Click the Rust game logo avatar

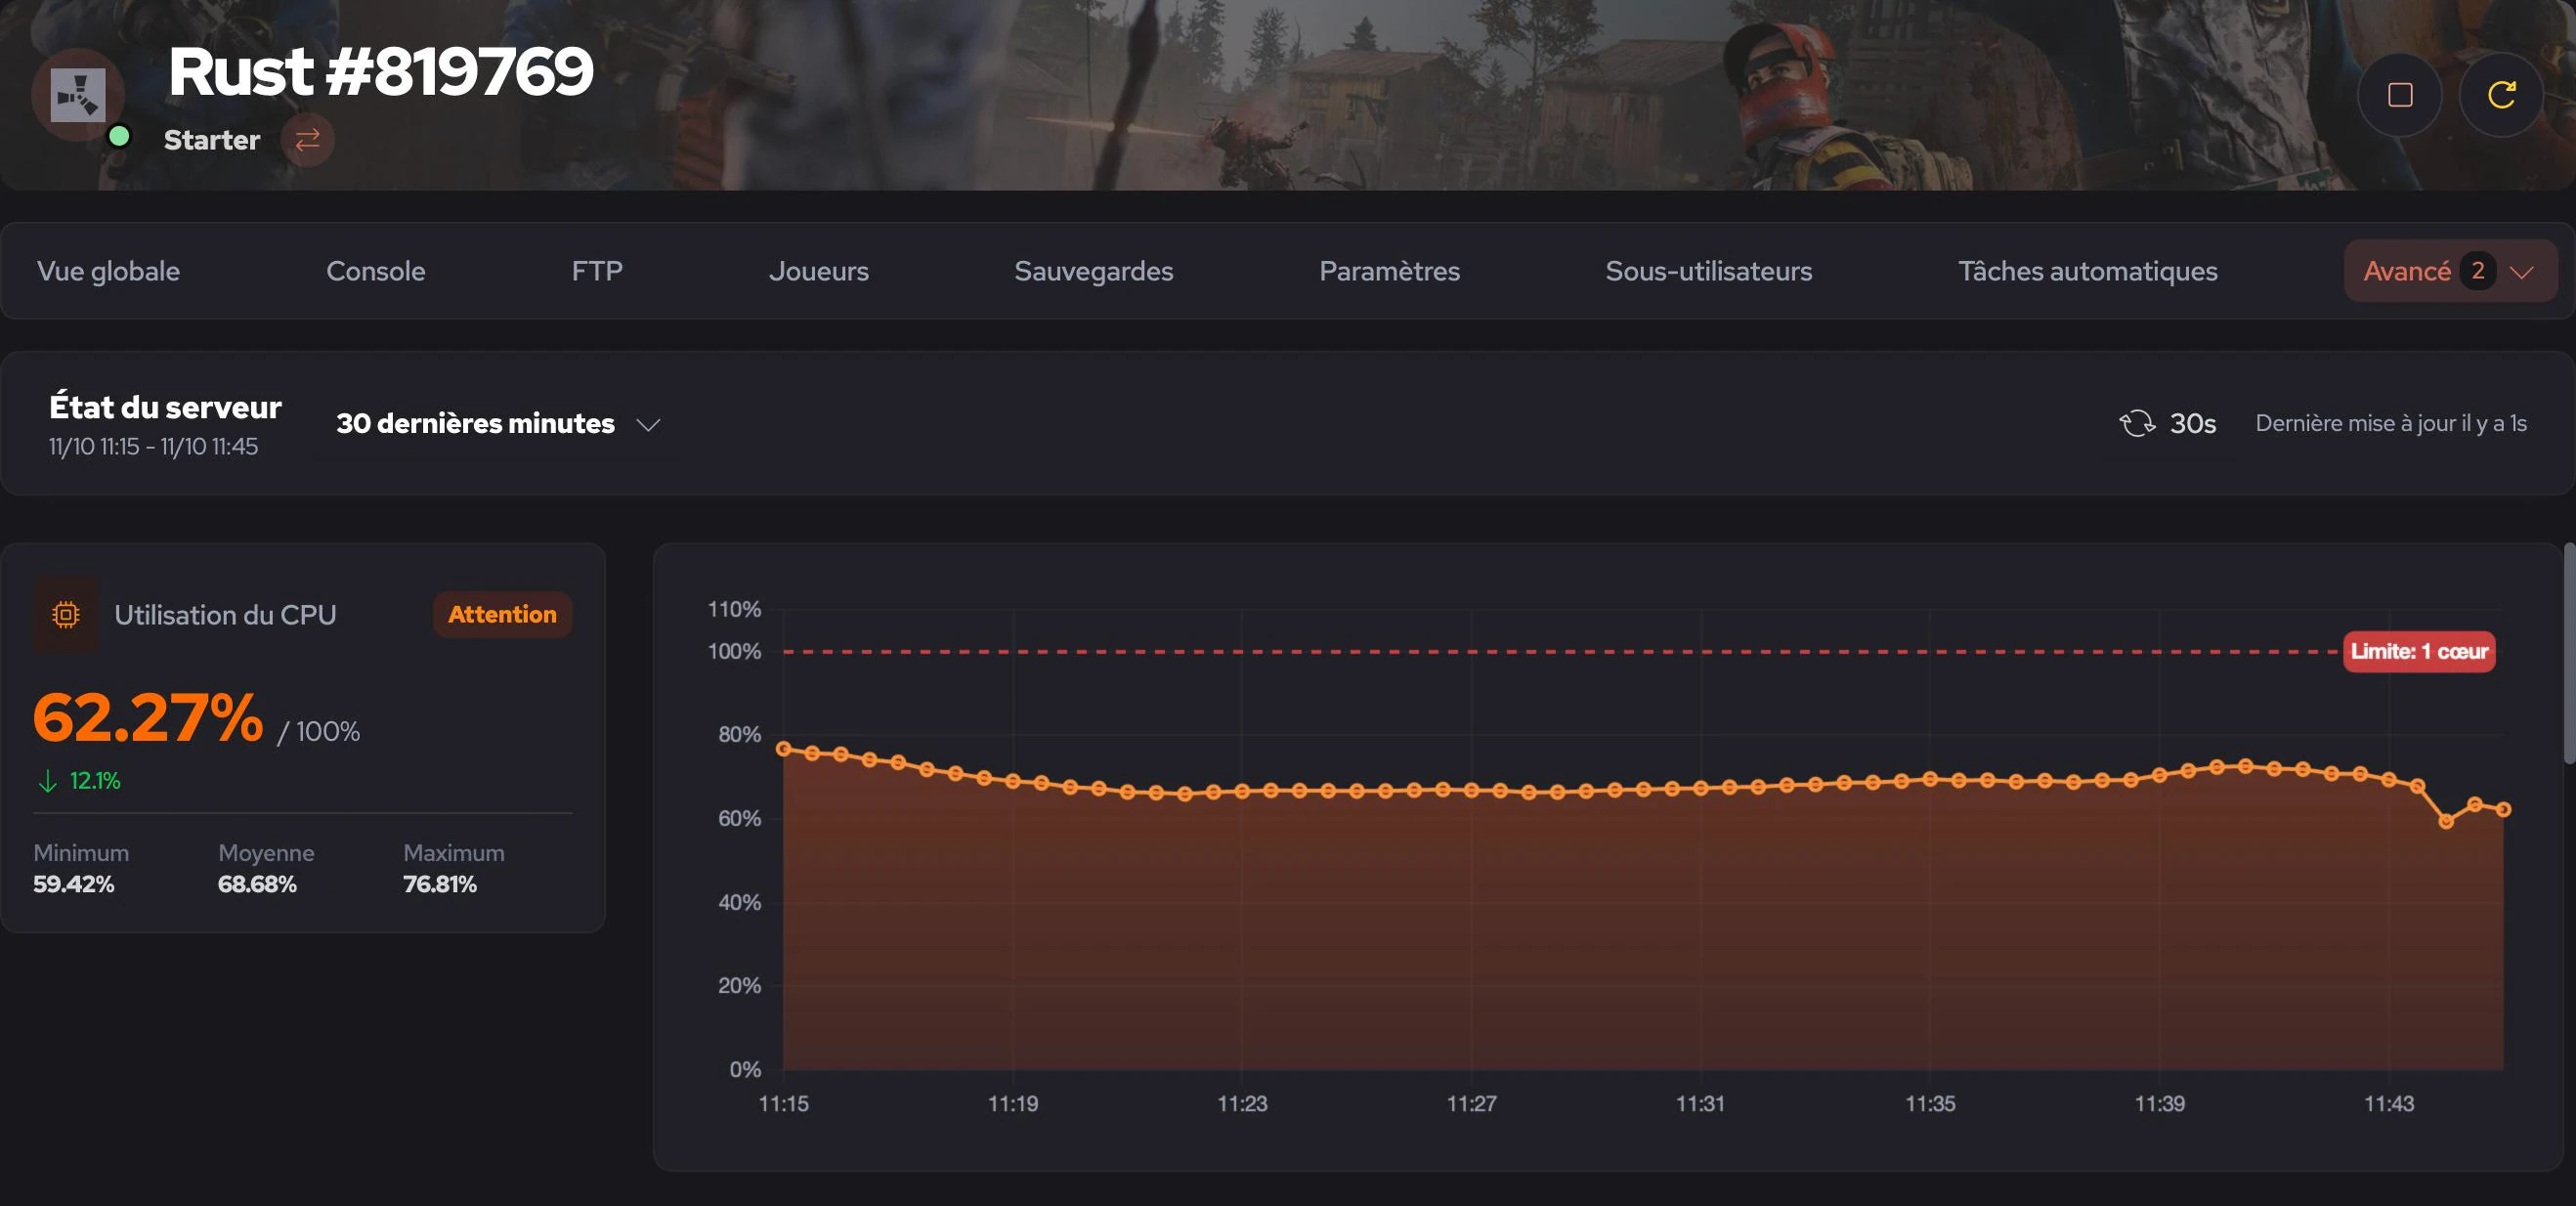[x=78, y=95]
